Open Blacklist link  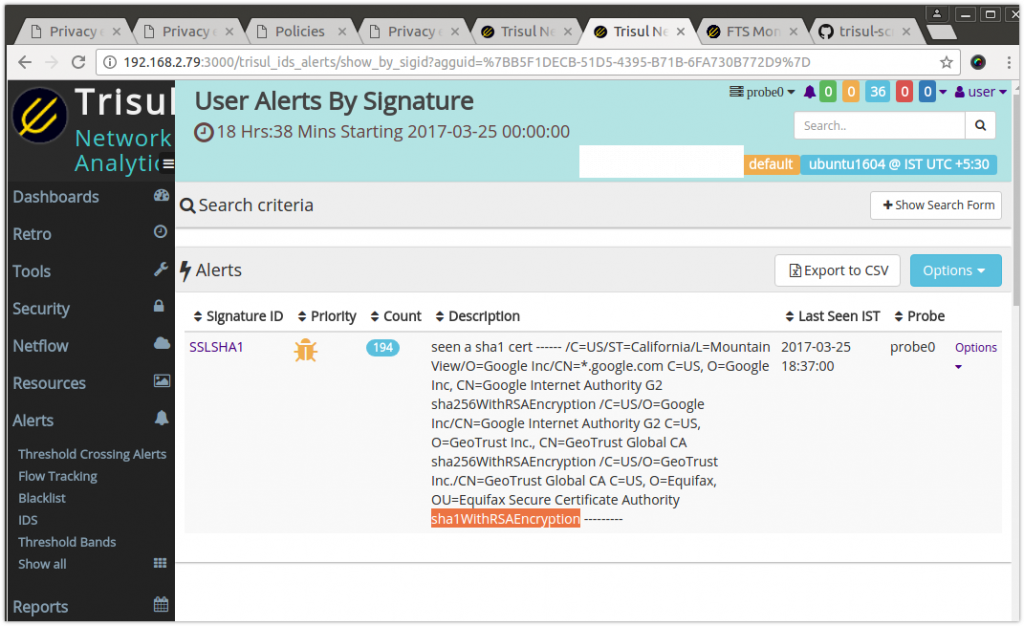click(42, 498)
